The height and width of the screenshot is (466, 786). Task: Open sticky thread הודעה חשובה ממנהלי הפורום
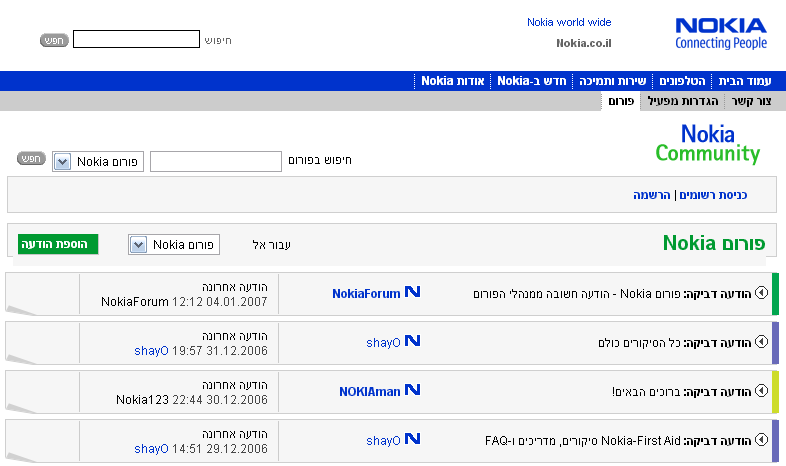click(576, 294)
